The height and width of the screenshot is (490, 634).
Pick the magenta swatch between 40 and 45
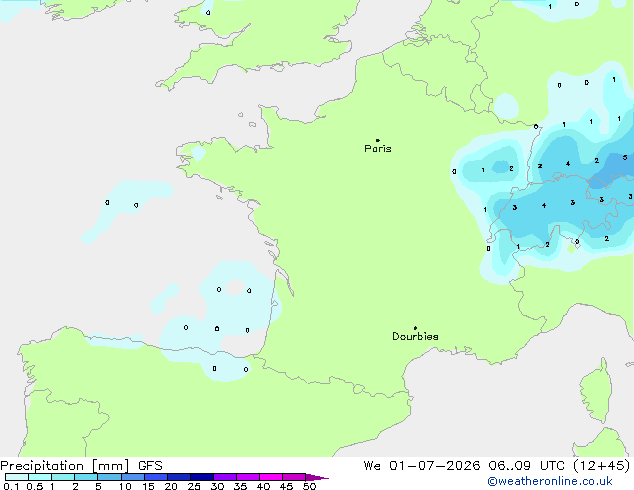271,477
